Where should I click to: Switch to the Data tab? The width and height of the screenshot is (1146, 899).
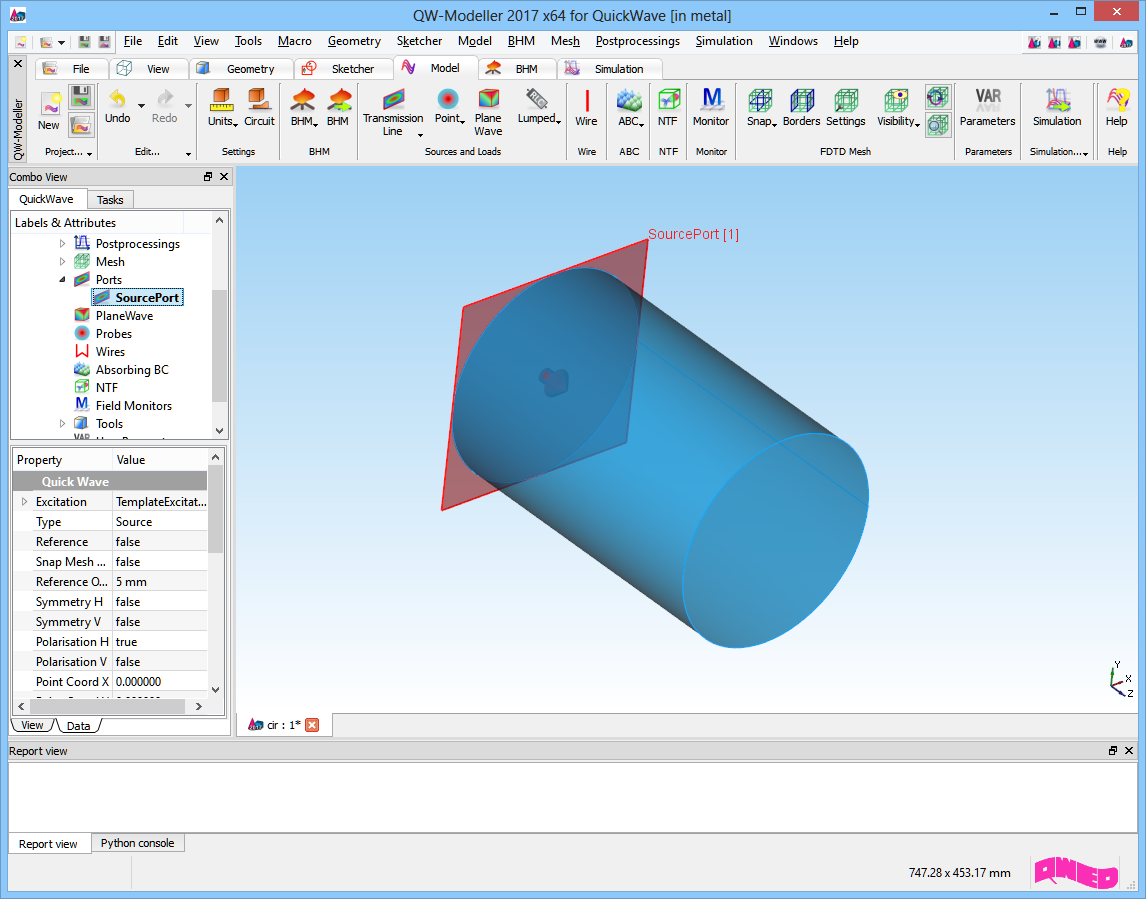[78, 726]
